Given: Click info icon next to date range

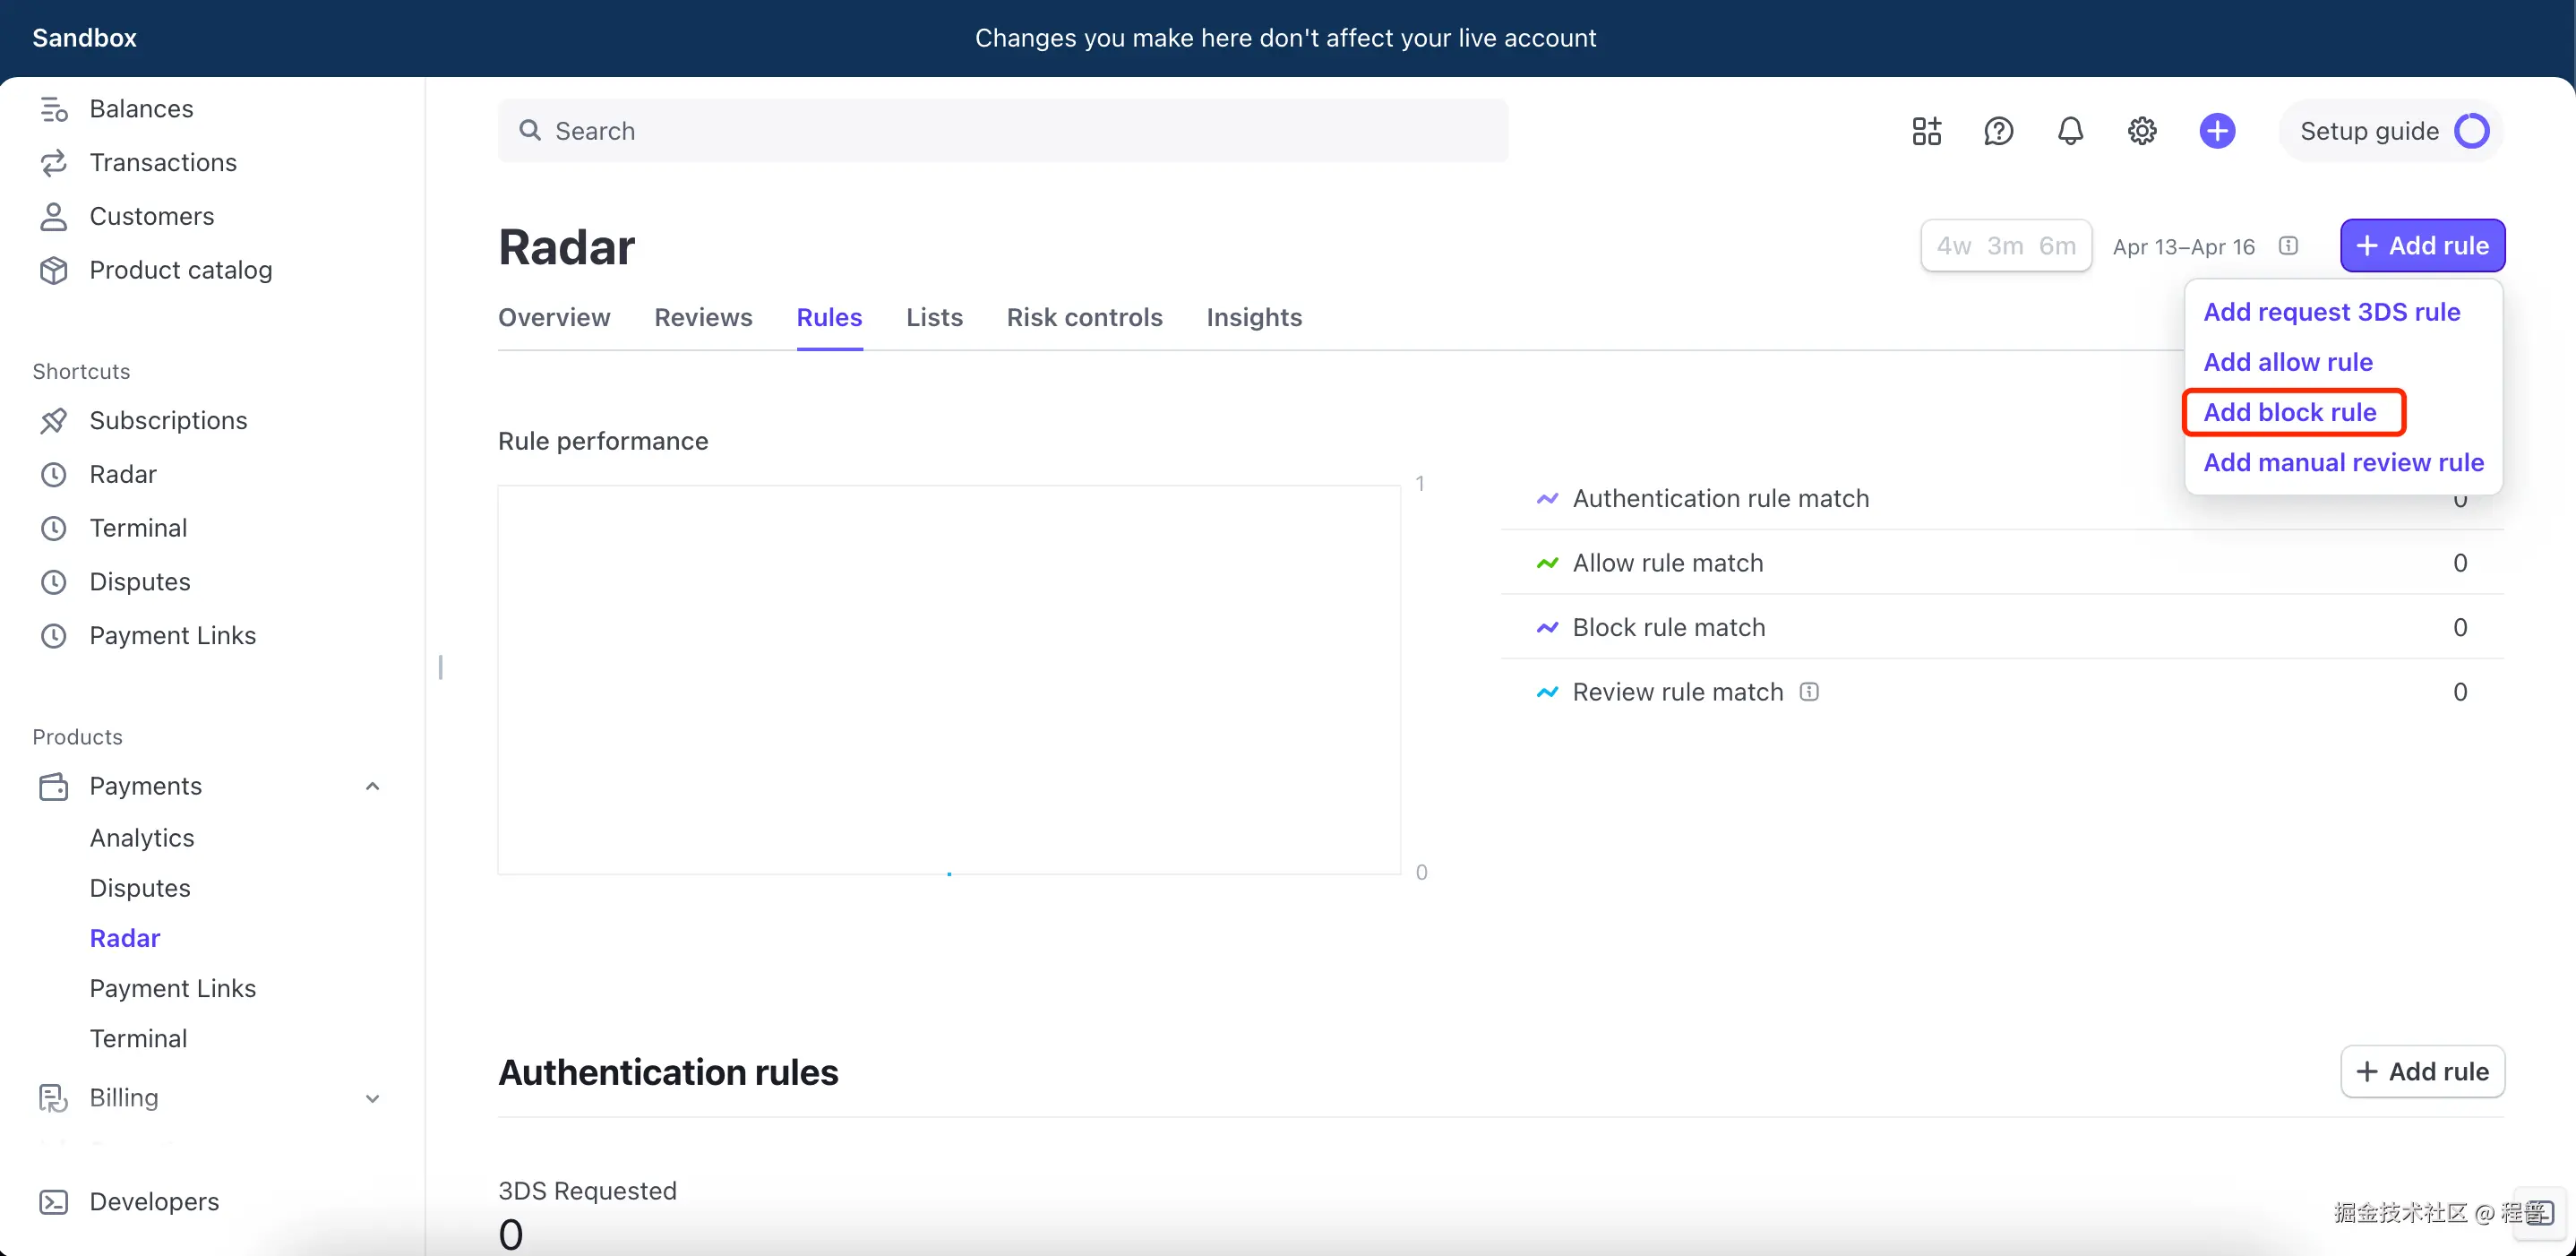Looking at the screenshot, I should (x=2289, y=246).
